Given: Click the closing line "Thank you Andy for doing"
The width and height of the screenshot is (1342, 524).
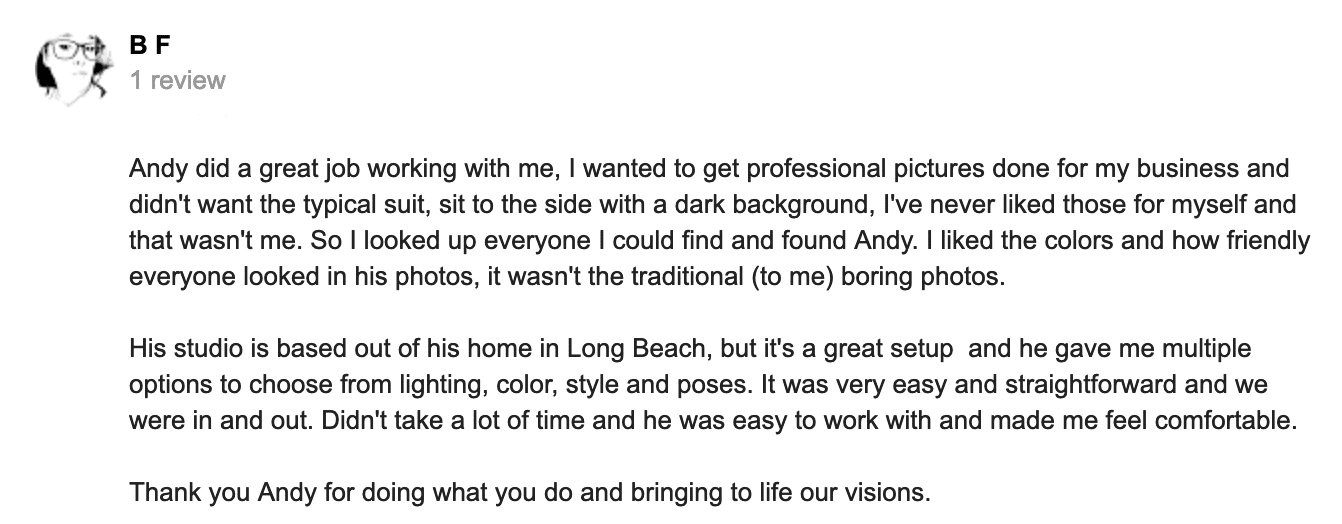Looking at the screenshot, I should 530,493.
